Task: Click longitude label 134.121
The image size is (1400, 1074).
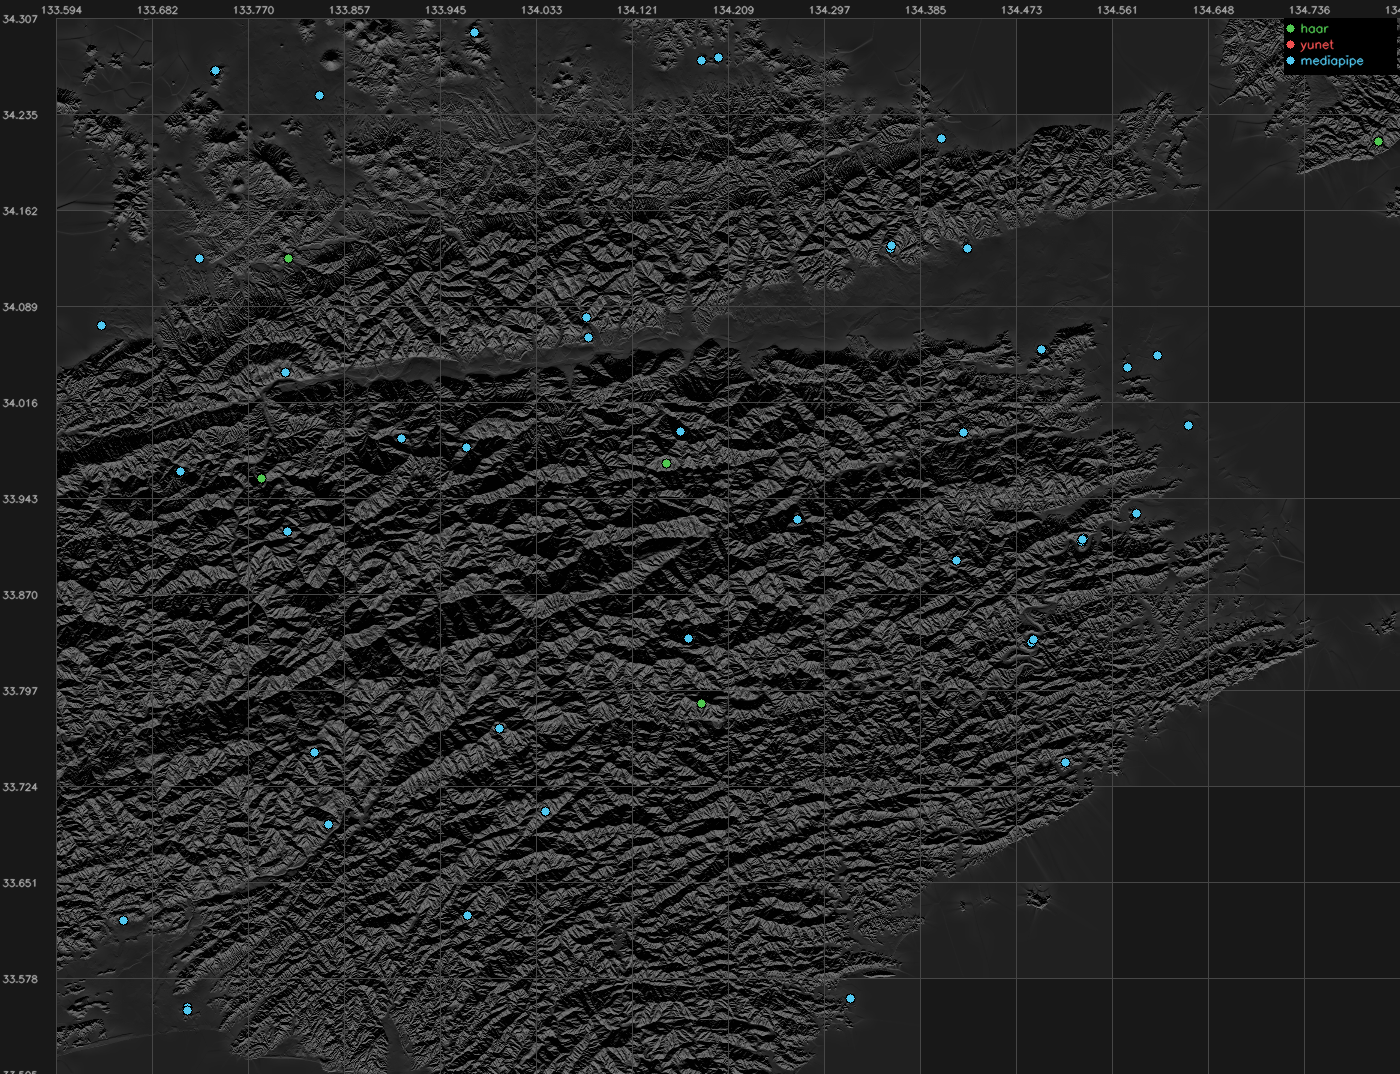Action: point(638,10)
